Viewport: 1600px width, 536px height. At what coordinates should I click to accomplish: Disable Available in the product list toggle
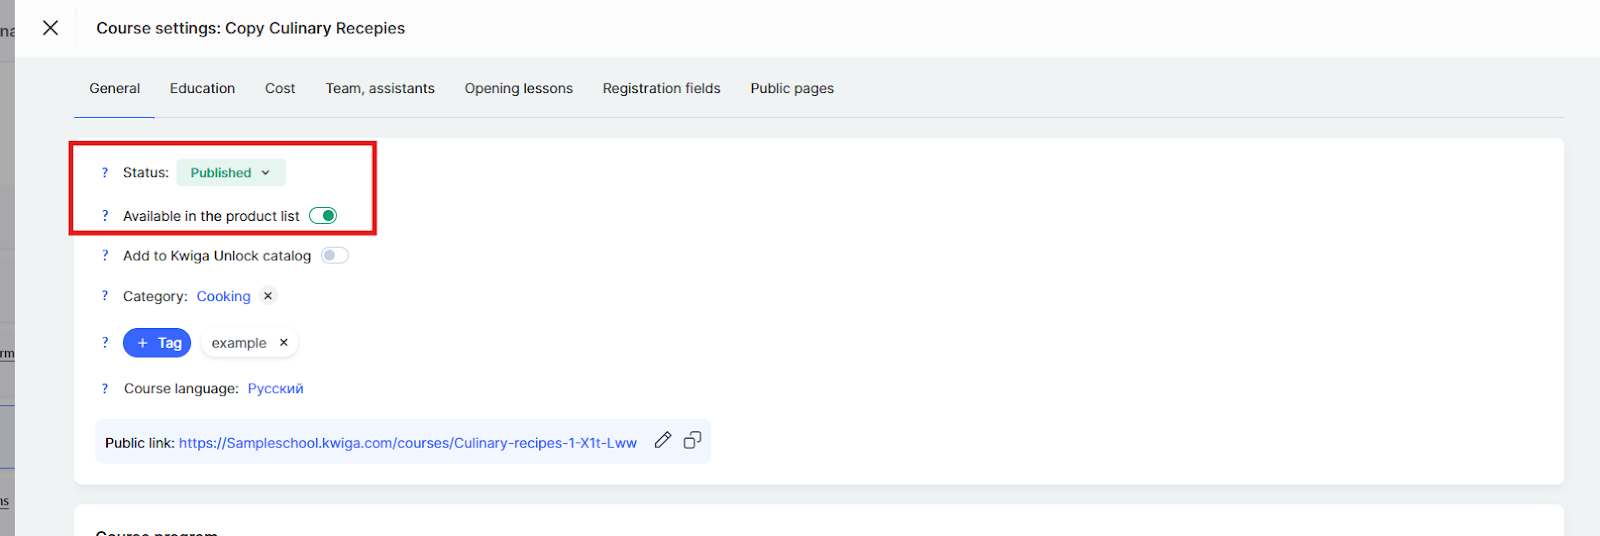[323, 216]
